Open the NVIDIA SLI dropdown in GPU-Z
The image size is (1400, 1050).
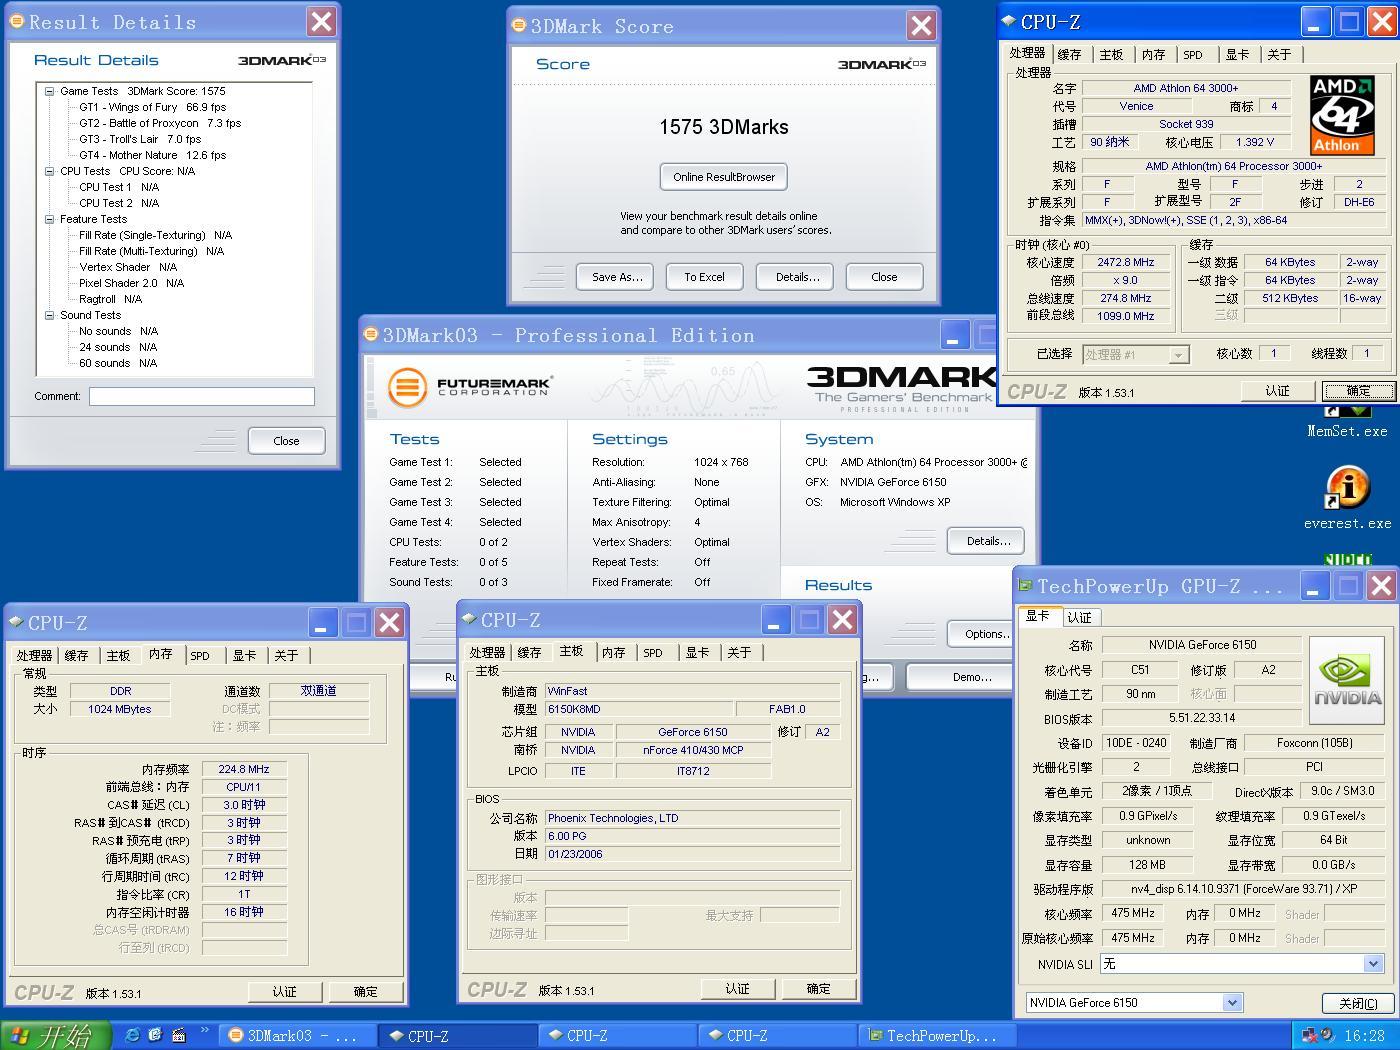pos(1374,964)
